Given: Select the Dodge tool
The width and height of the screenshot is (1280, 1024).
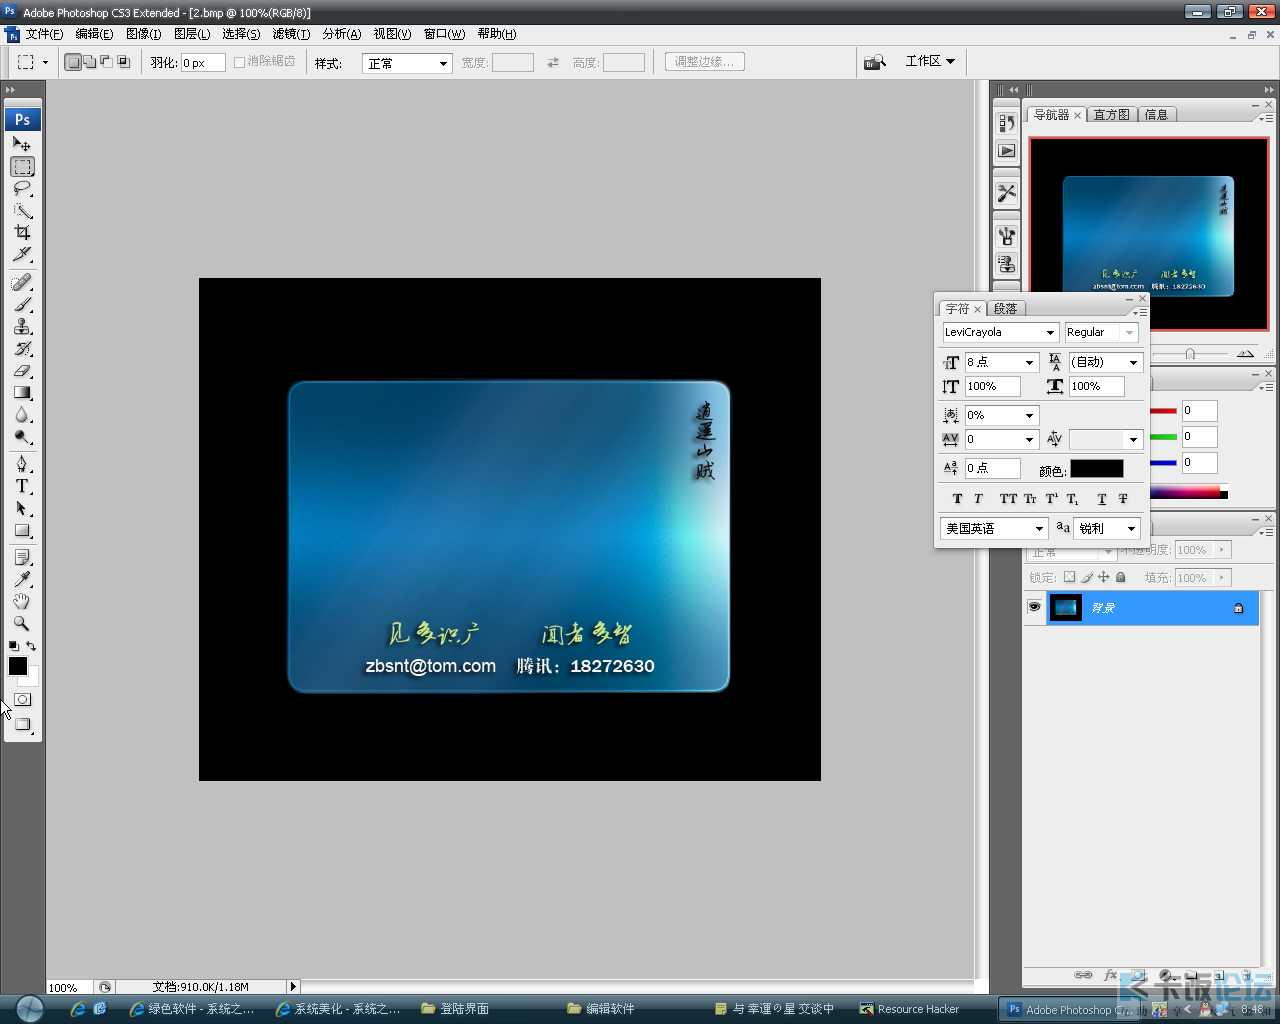Looking at the screenshot, I should (22, 436).
